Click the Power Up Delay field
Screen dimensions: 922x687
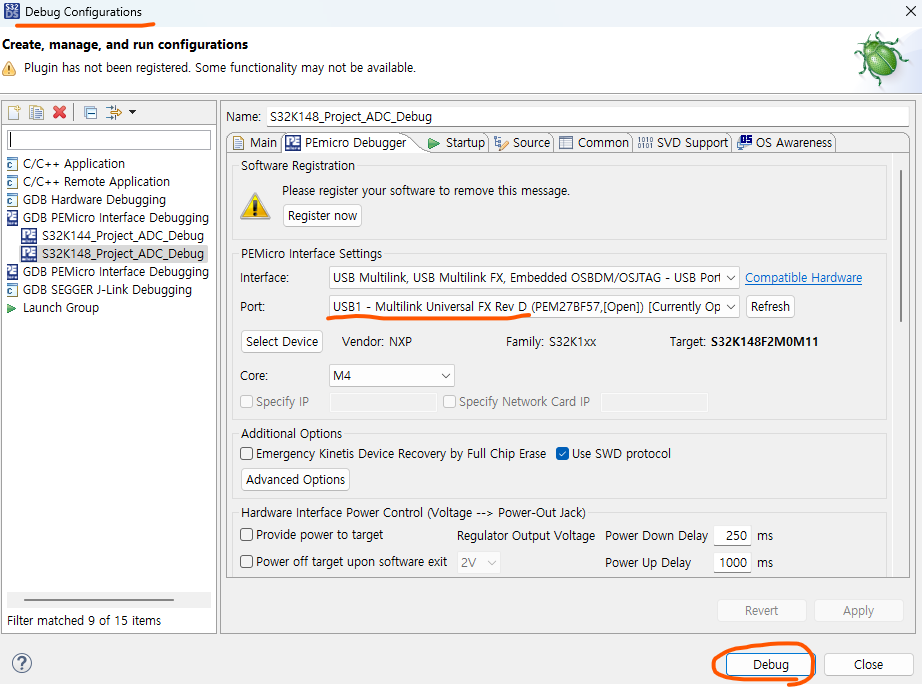pyautogui.click(x=733, y=562)
